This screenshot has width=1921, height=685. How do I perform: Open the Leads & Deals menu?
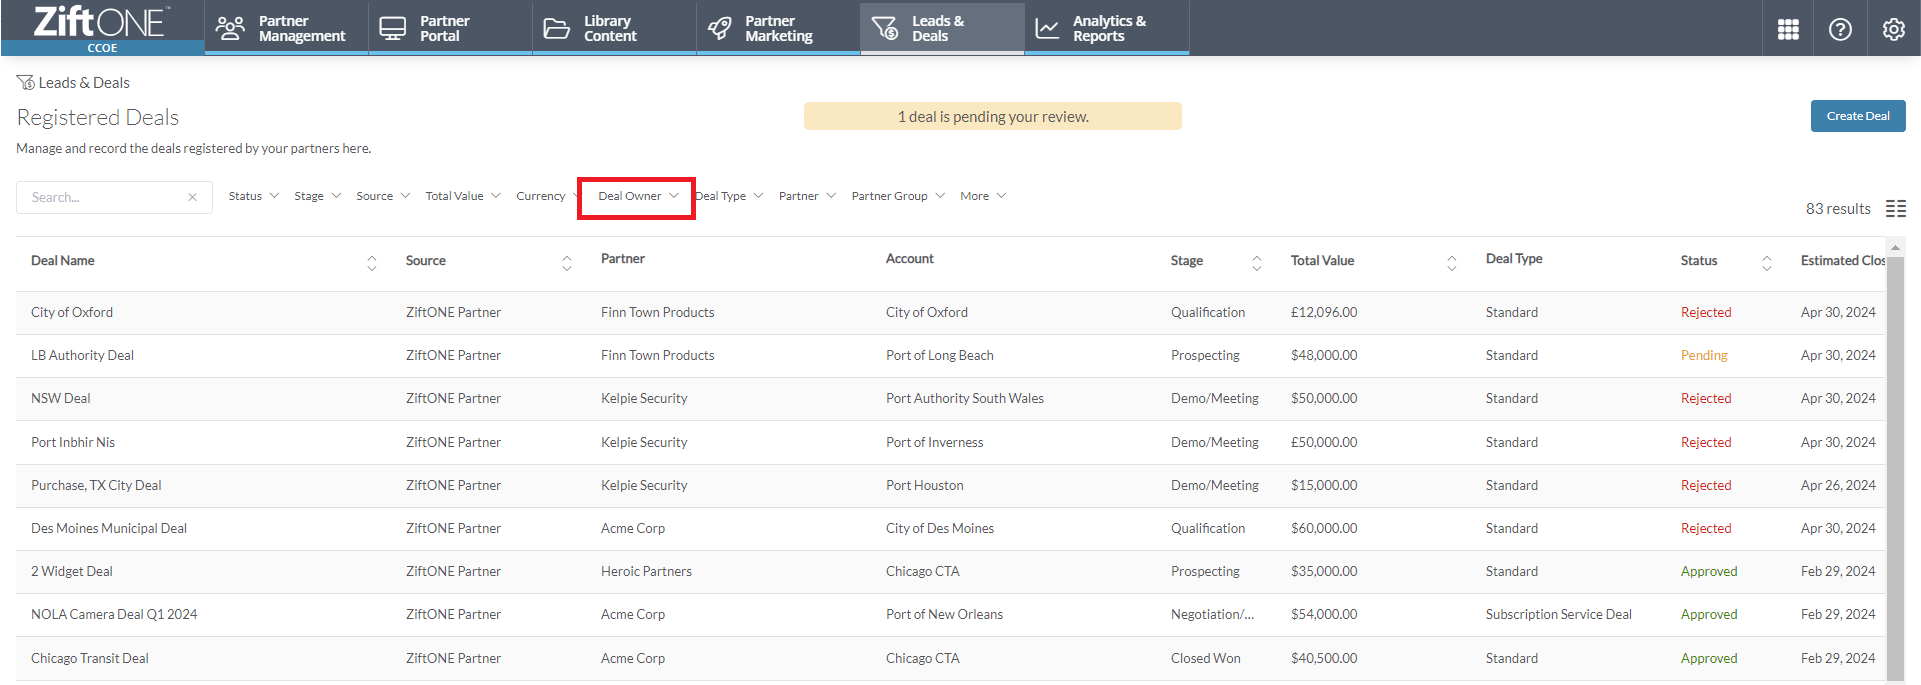point(942,28)
